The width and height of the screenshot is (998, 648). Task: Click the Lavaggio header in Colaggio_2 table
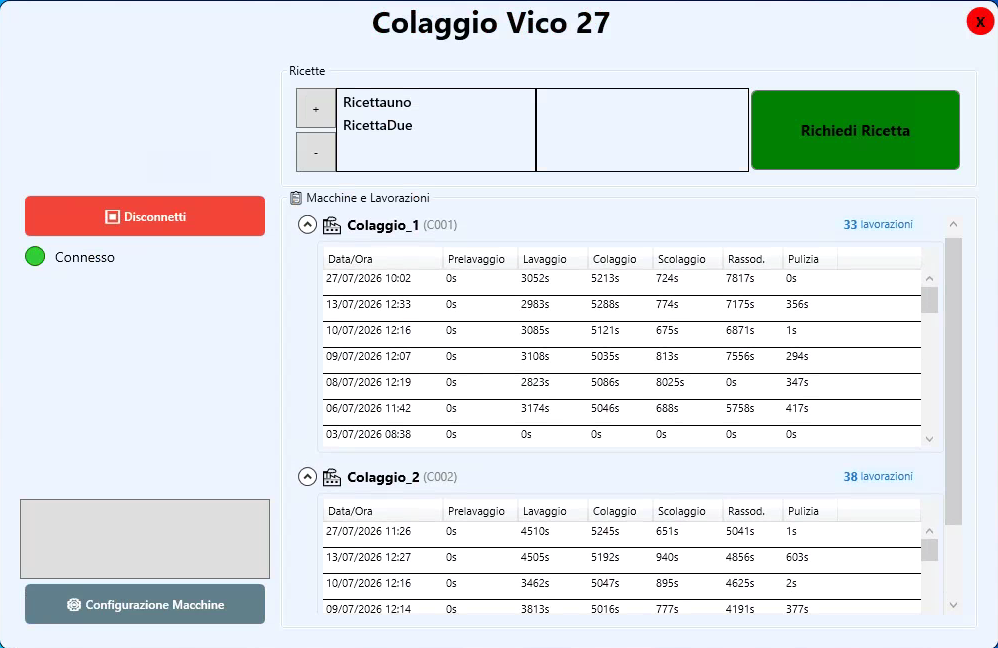552,511
